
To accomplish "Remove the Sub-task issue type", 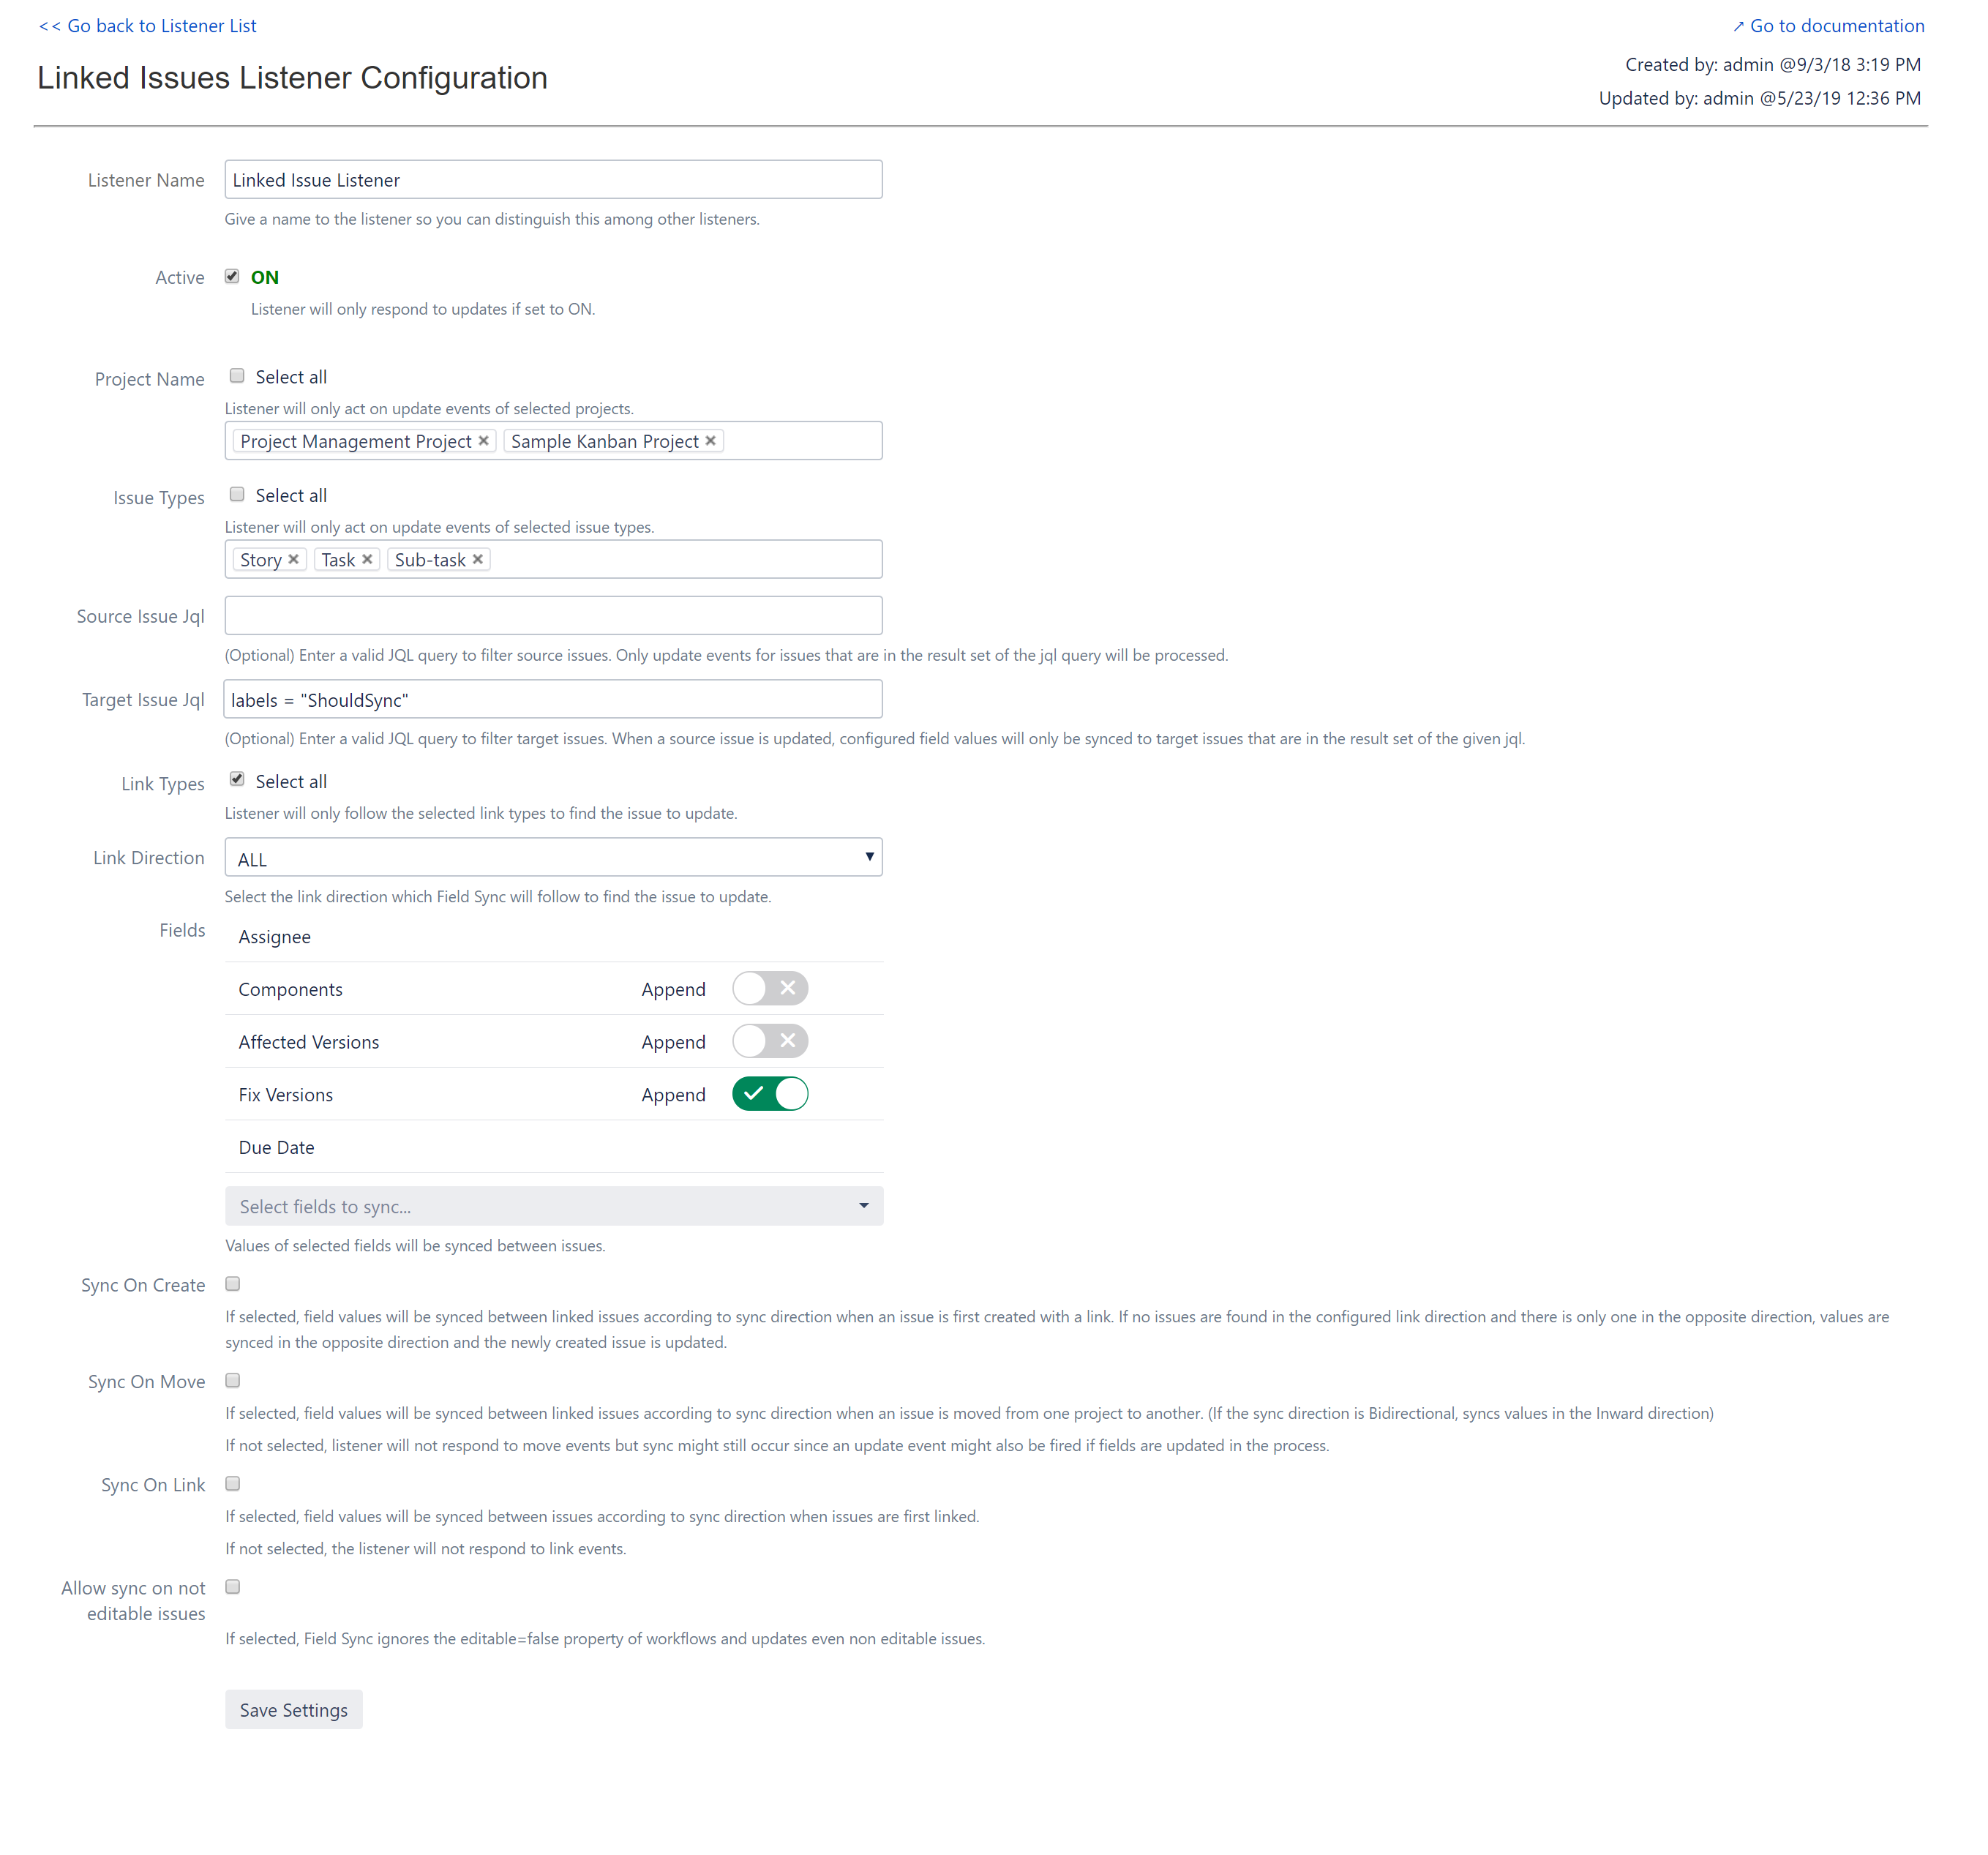I will point(478,559).
